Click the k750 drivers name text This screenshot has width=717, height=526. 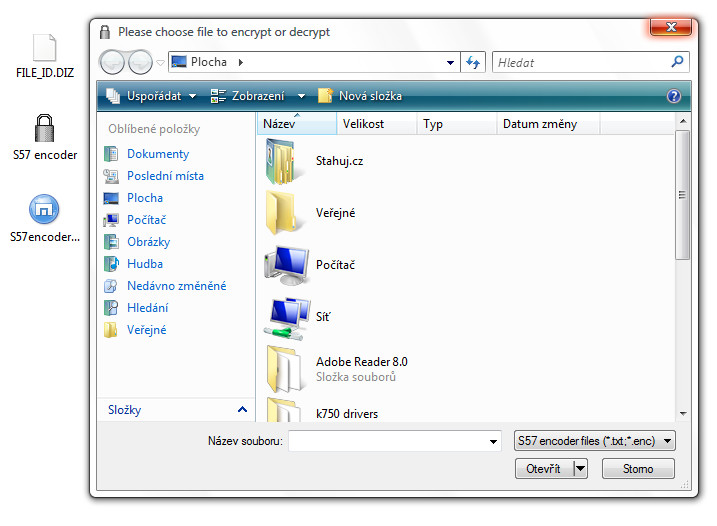(347, 414)
